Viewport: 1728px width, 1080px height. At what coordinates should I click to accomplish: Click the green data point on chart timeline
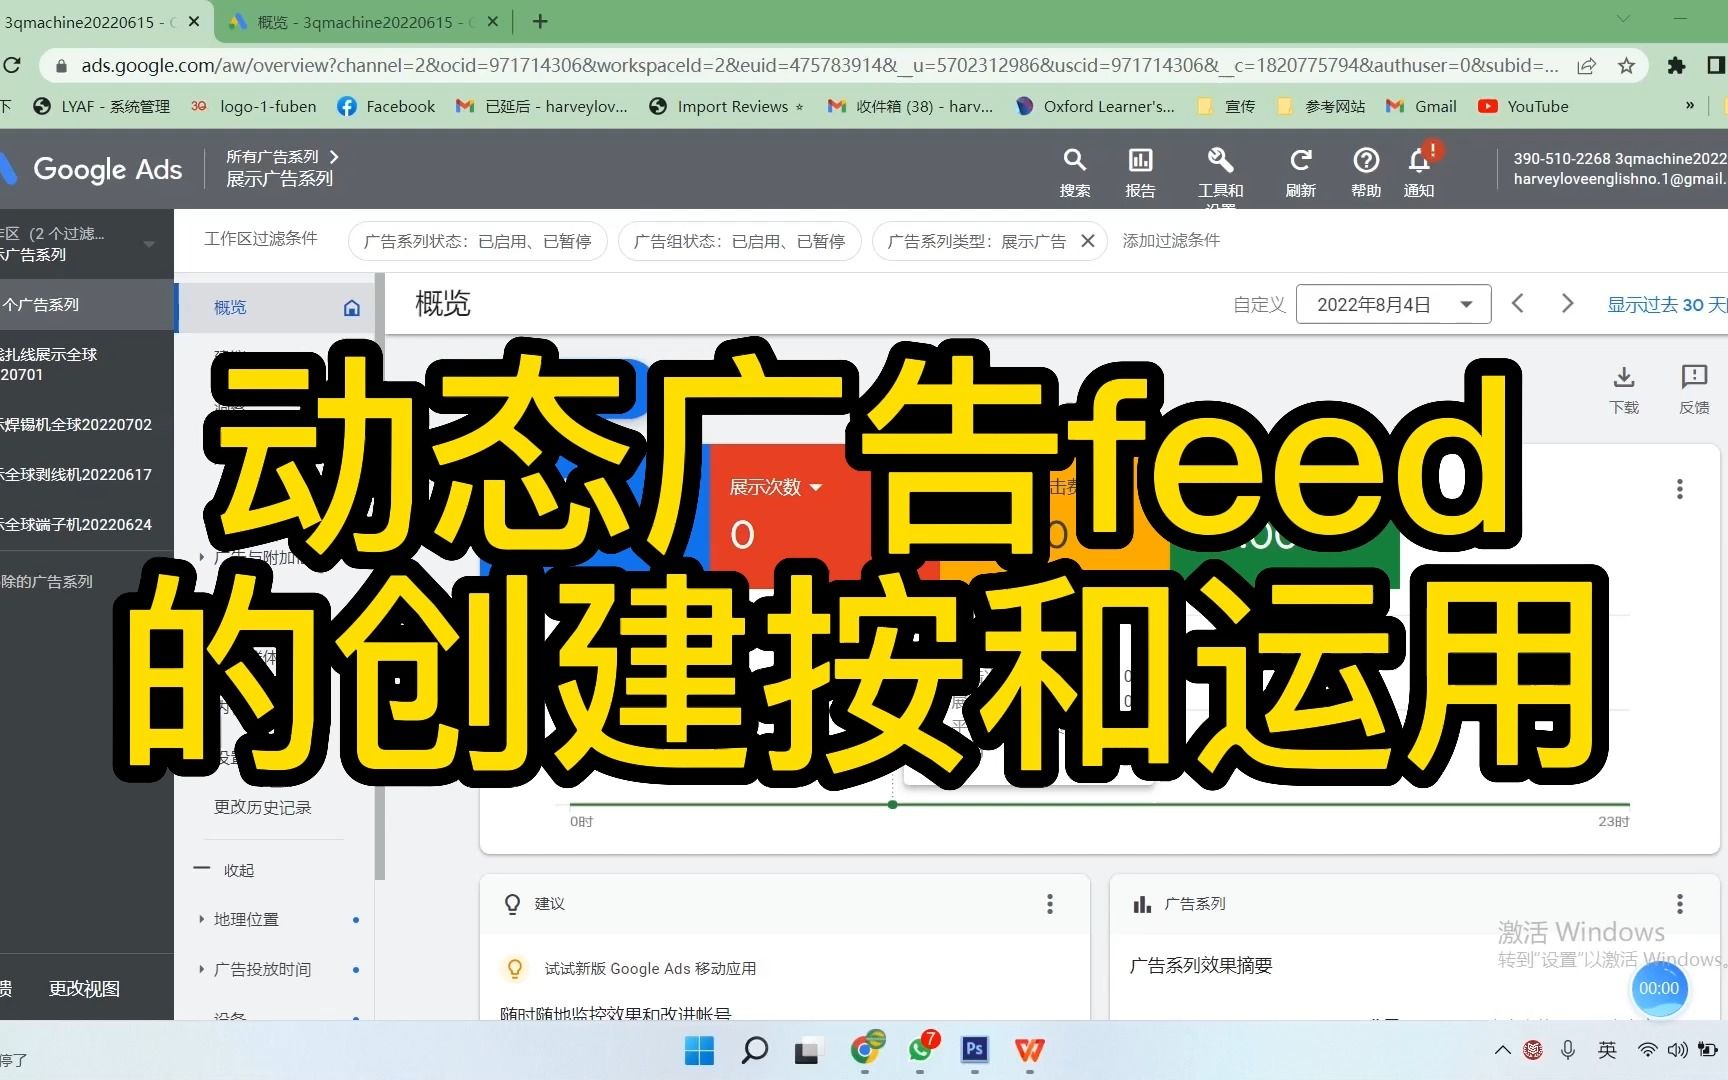click(x=892, y=804)
